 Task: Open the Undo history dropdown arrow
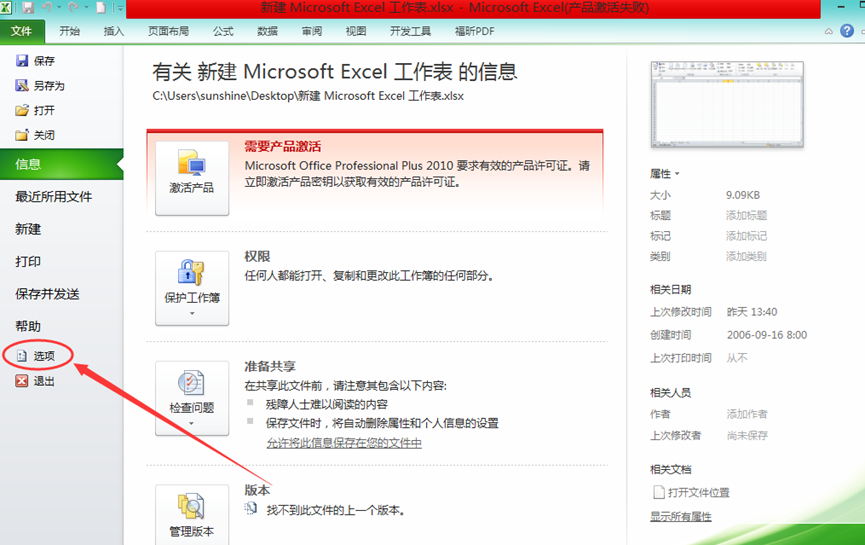click(59, 8)
